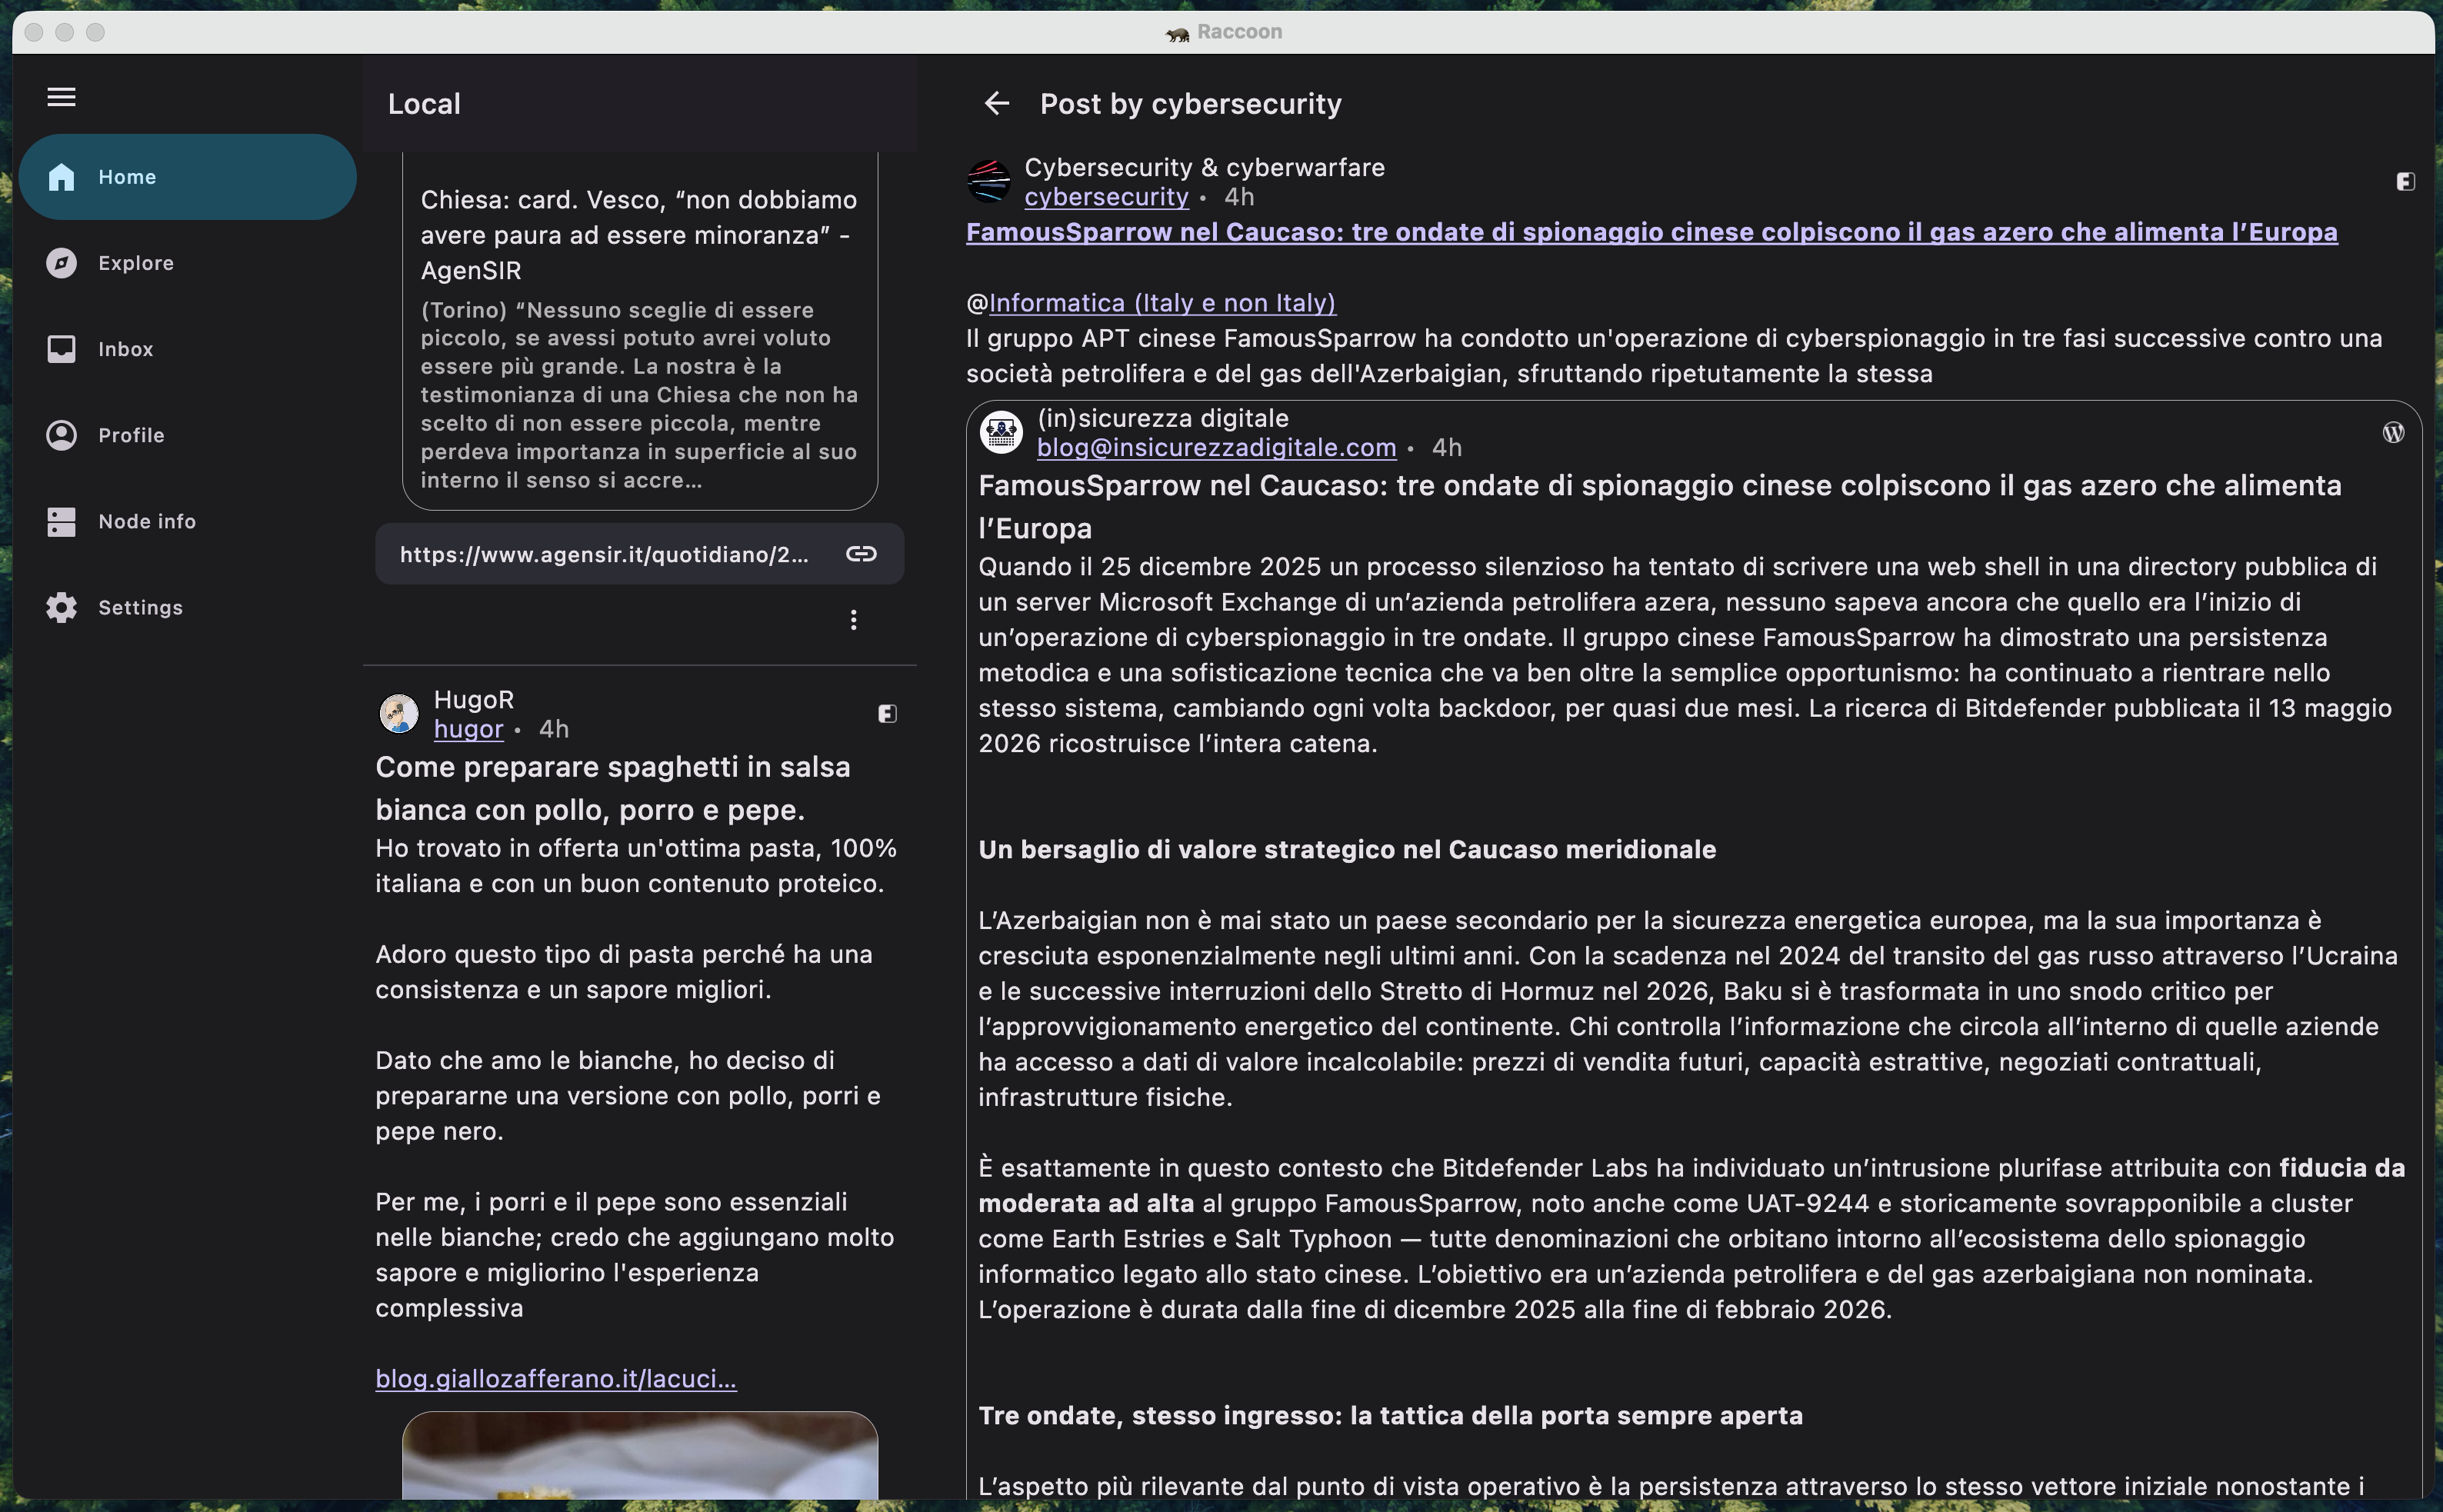The width and height of the screenshot is (2443, 1512).
Task: Open blog.giallozafferano.it link
Action: coord(555,1378)
